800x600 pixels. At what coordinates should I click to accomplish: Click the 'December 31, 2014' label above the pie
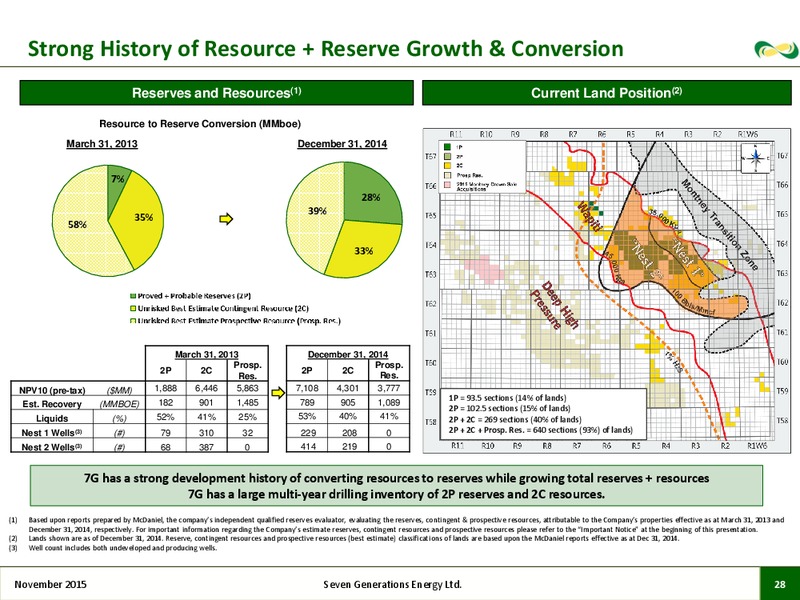[342, 144]
